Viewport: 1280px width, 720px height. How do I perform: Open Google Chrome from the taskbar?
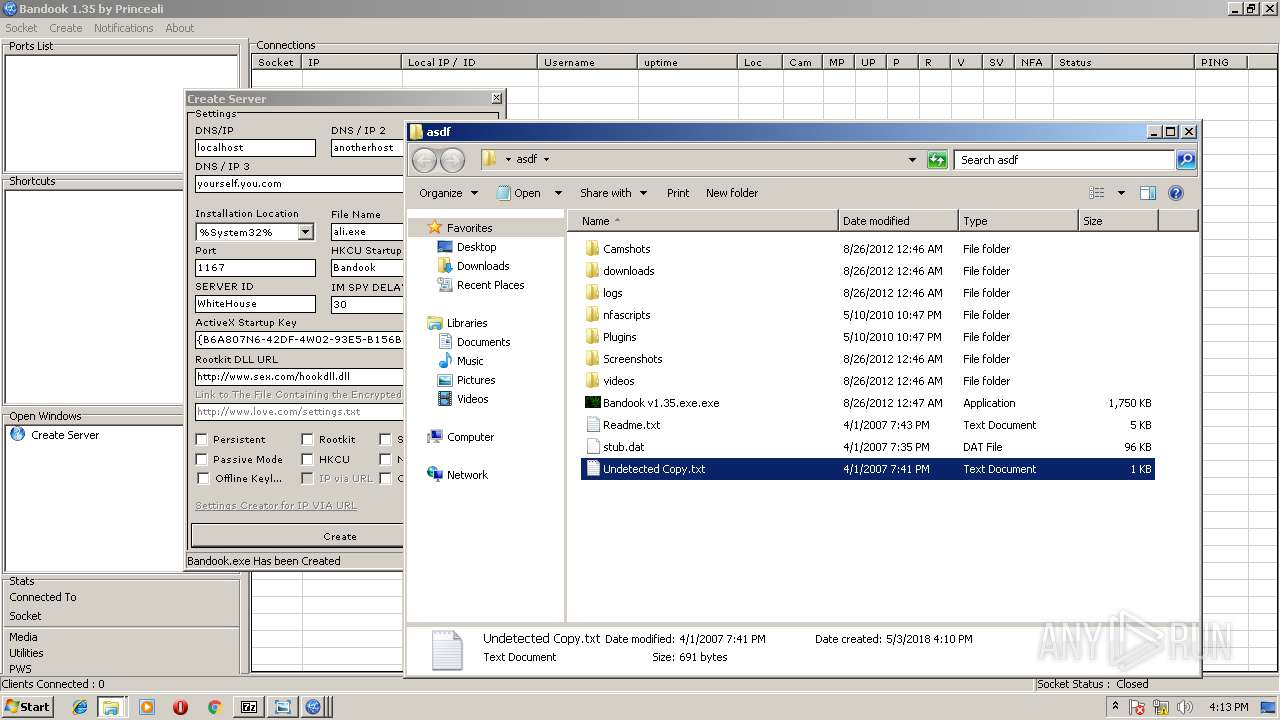(214, 707)
